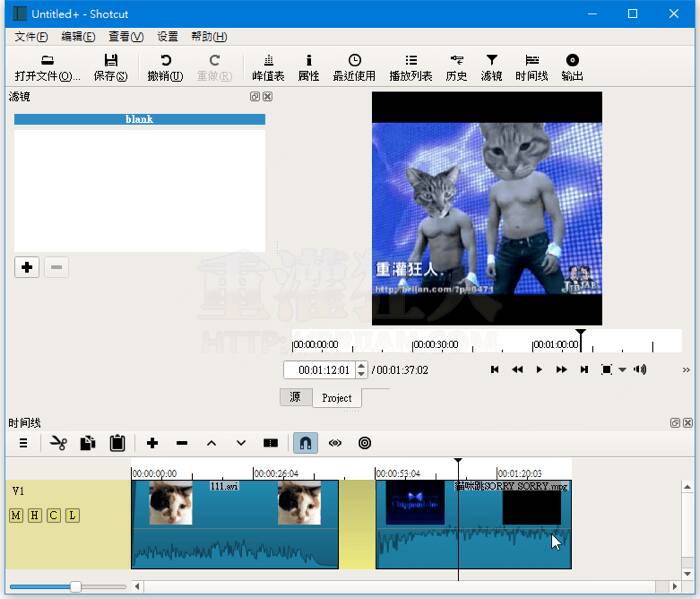The image size is (700, 599).
Task: Open the 文件 menu
Action: click(31, 37)
